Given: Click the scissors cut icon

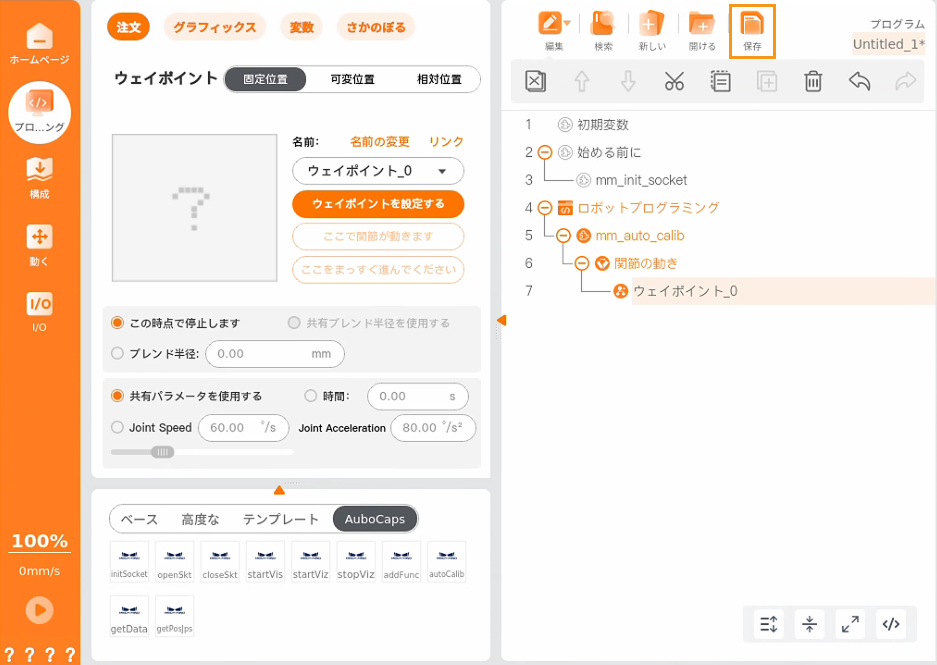Looking at the screenshot, I should click(x=674, y=82).
